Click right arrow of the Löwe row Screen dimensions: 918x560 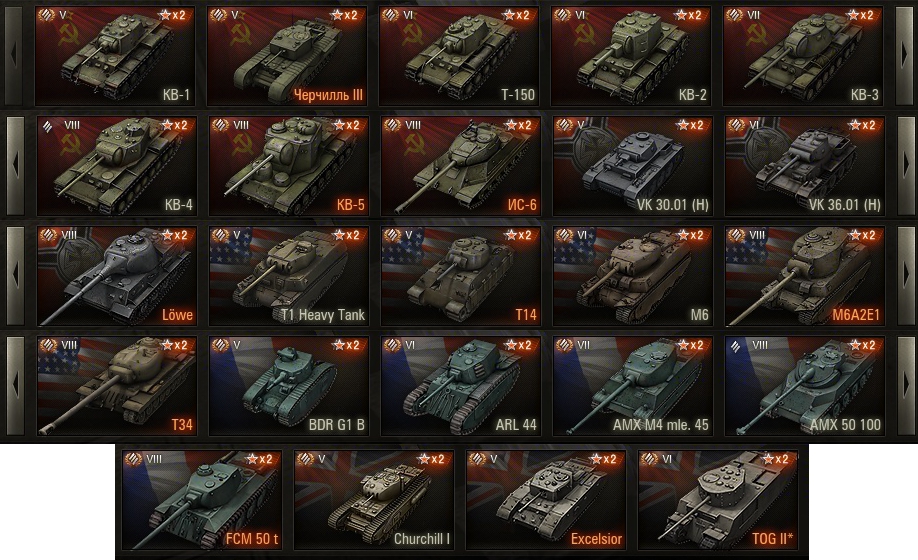[906, 276]
